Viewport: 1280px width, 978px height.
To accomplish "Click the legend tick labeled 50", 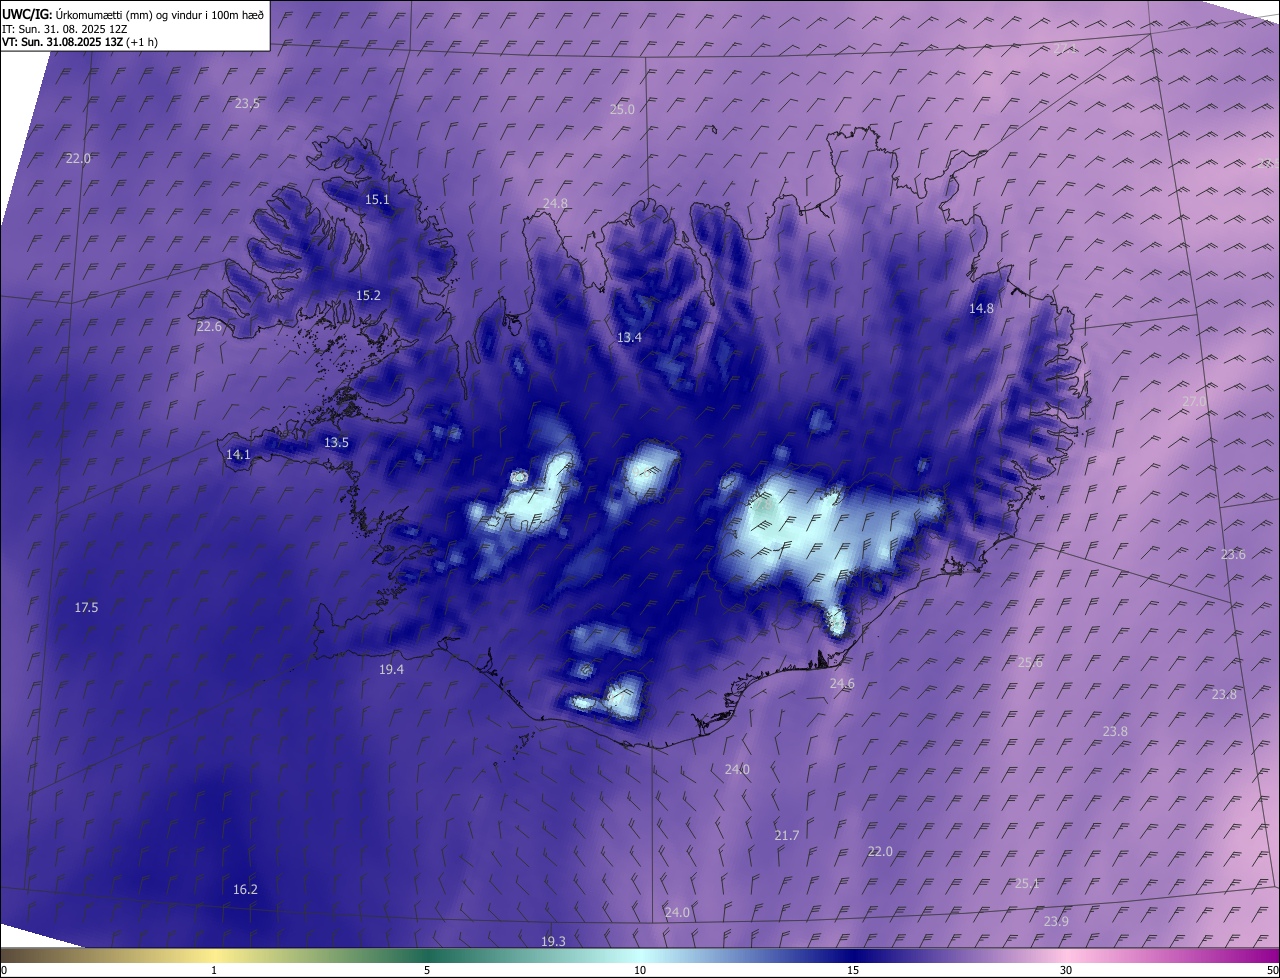I will point(1272,971).
